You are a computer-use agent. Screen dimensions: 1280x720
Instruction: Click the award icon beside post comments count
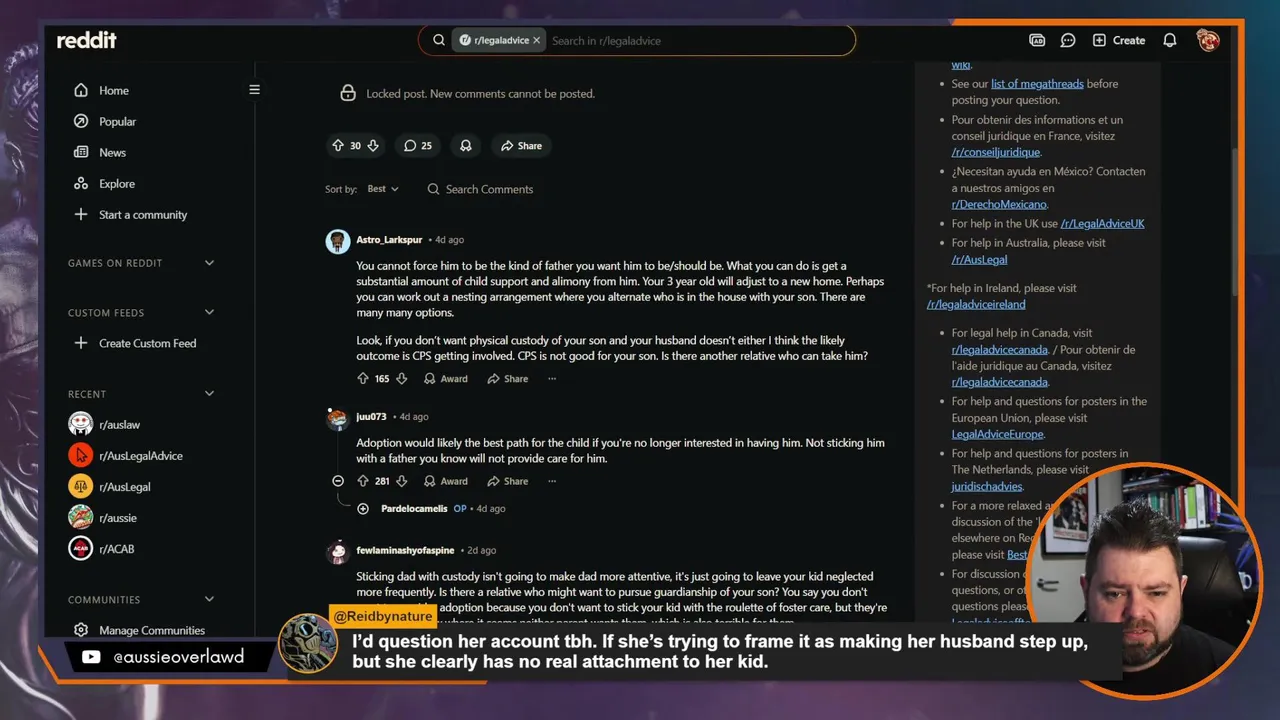point(466,146)
